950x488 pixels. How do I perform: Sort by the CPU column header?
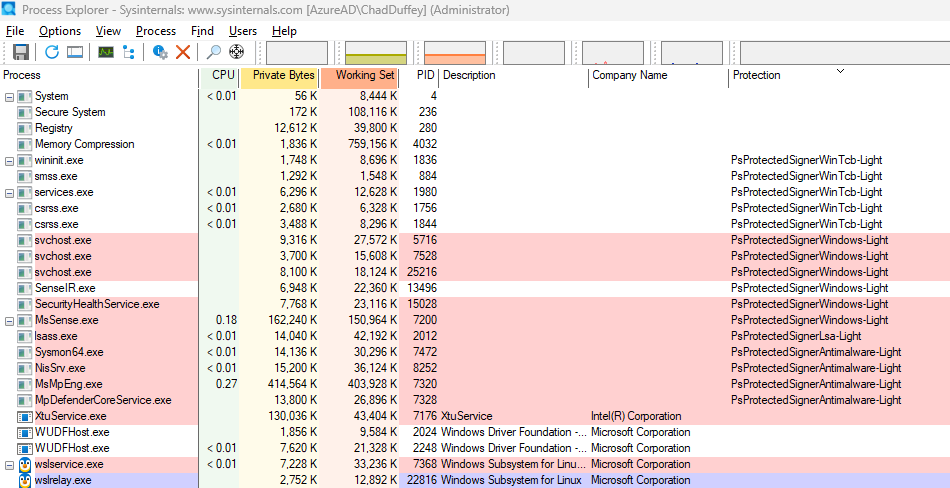click(219, 75)
